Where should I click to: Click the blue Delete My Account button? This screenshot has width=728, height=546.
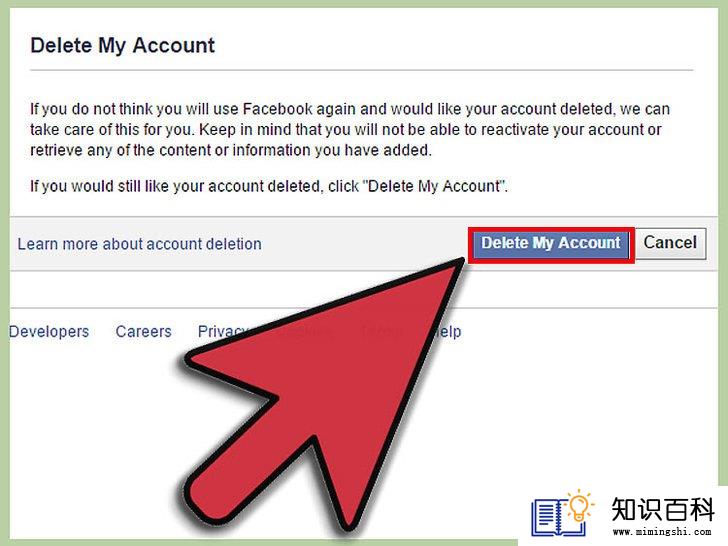click(x=551, y=244)
